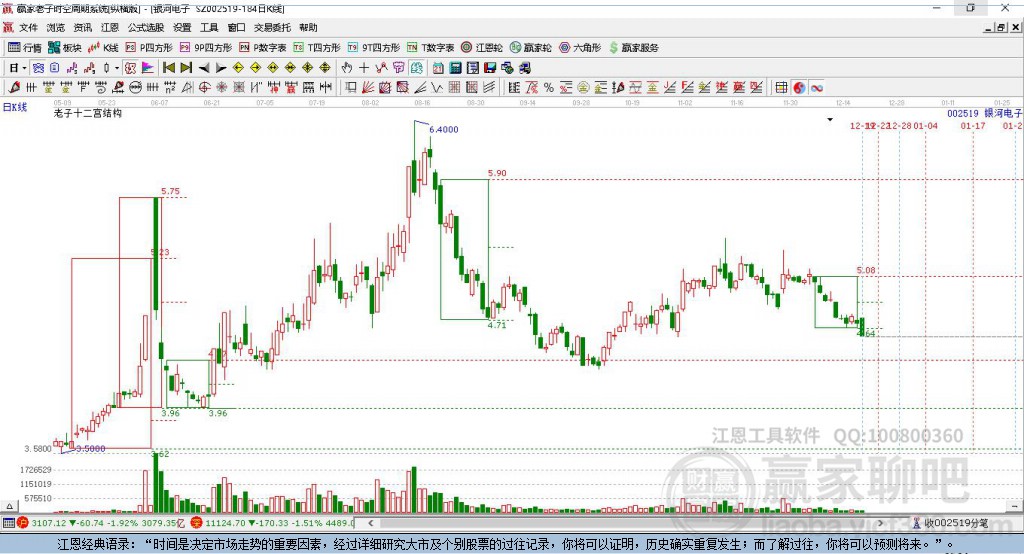This screenshot has height=554, width=1024.
Task: Open the 文件 menu
Action: [28, 27]
